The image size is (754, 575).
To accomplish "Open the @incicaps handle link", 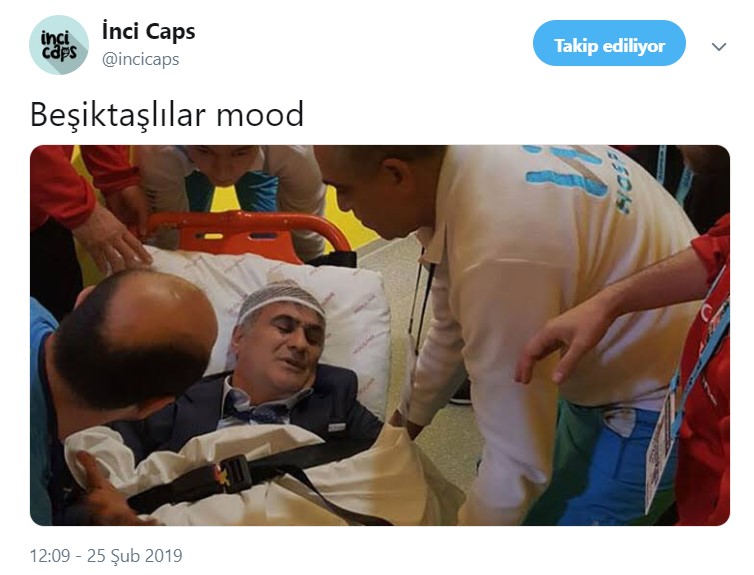I will (x=140, y=60).
